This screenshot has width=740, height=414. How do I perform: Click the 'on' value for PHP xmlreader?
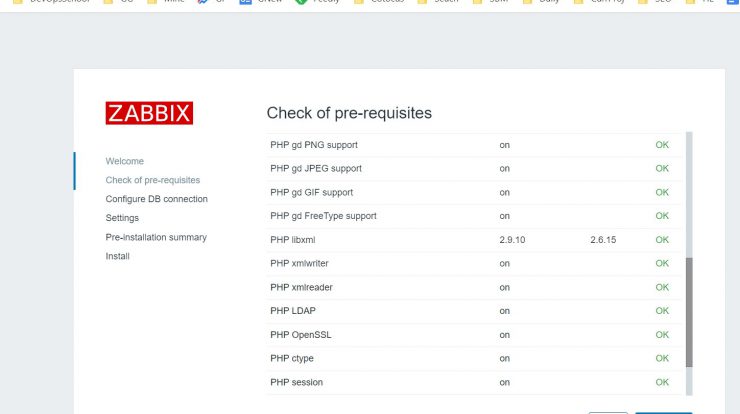tap(505, 288)
